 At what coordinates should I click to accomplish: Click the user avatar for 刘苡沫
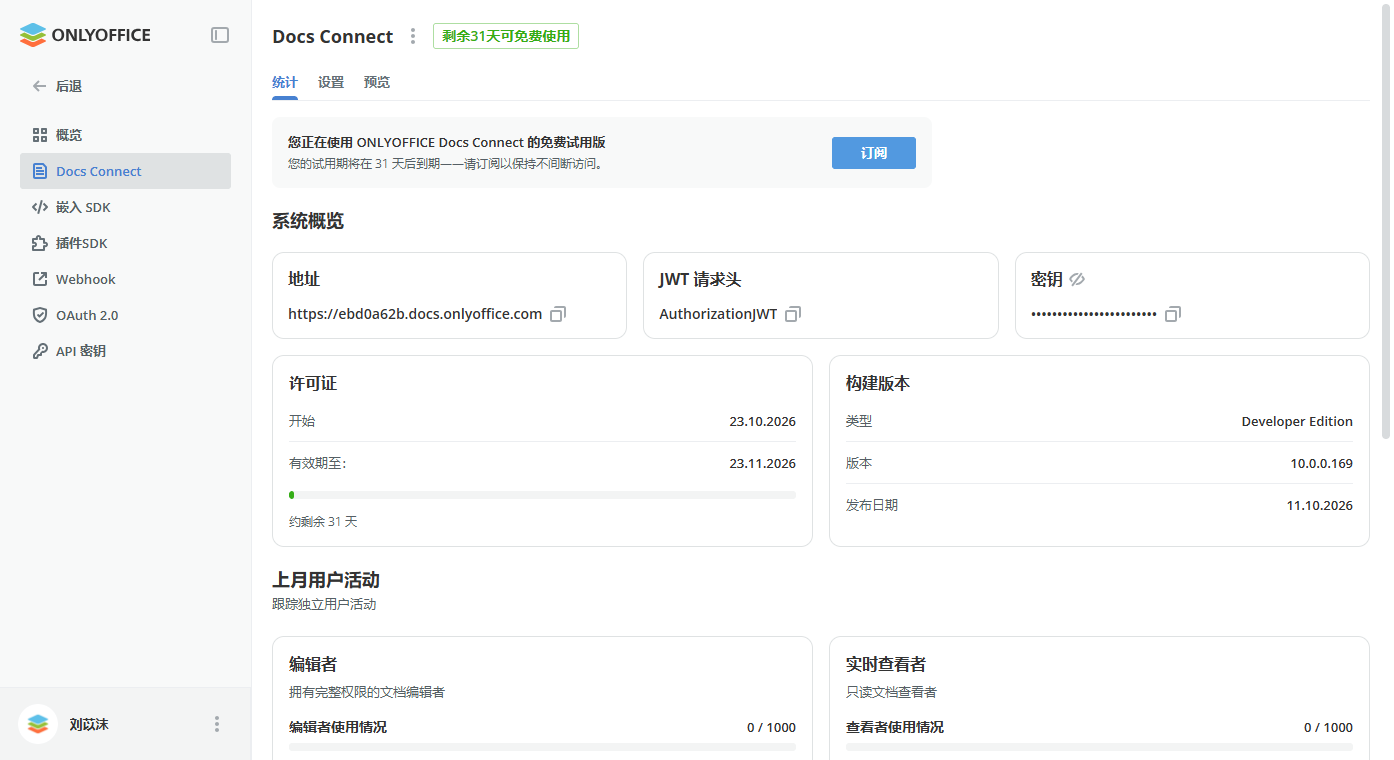tap(38, 724)
